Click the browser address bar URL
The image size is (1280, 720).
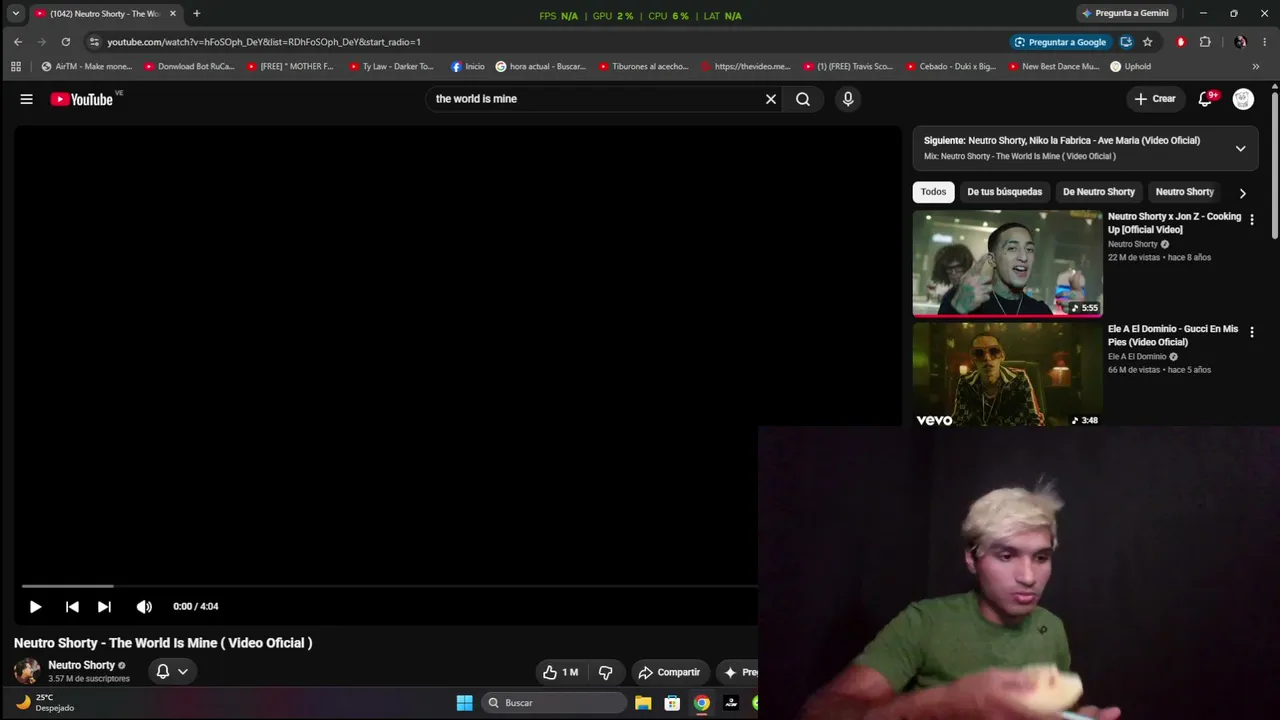[x=264, y=42]
